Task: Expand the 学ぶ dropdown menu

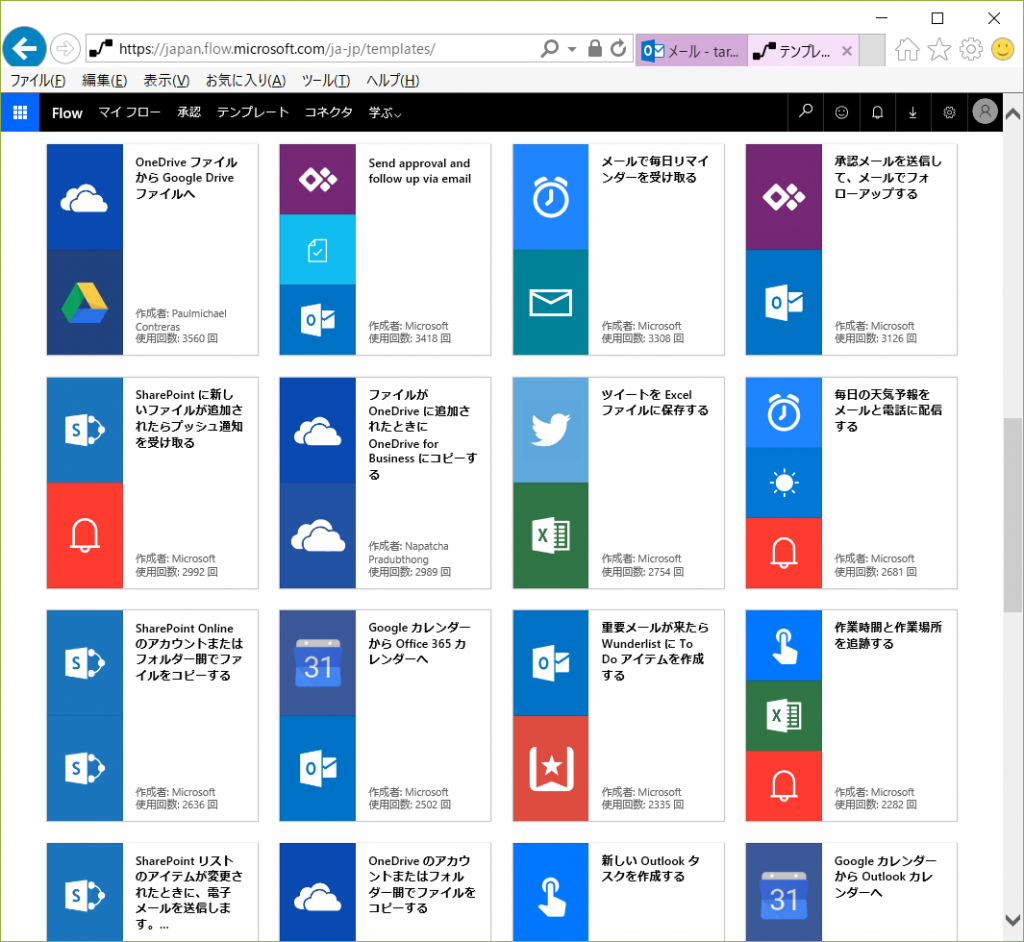Action: click(385, 113)
